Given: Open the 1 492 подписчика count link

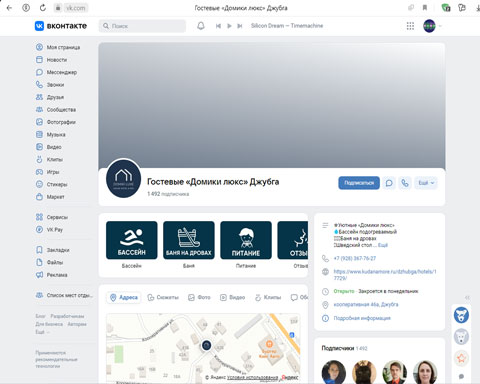Looking at the screenshot, I should pyautogui.click(x=168, y=194).
